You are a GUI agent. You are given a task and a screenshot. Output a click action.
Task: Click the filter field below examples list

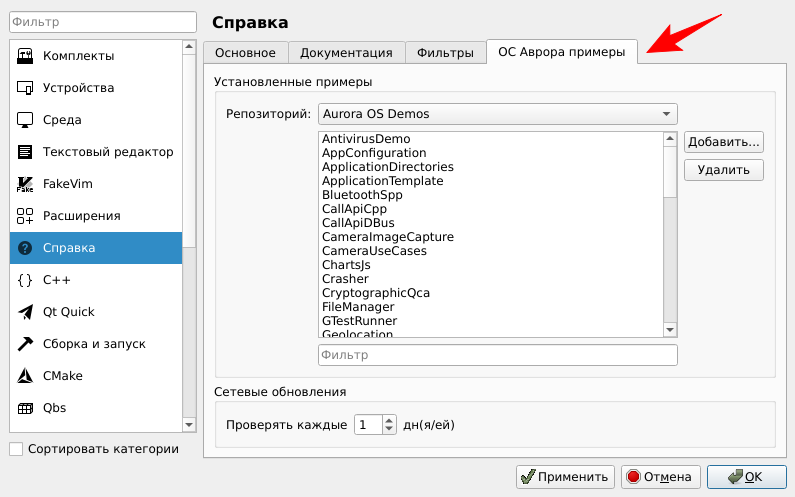pos(497,355)
